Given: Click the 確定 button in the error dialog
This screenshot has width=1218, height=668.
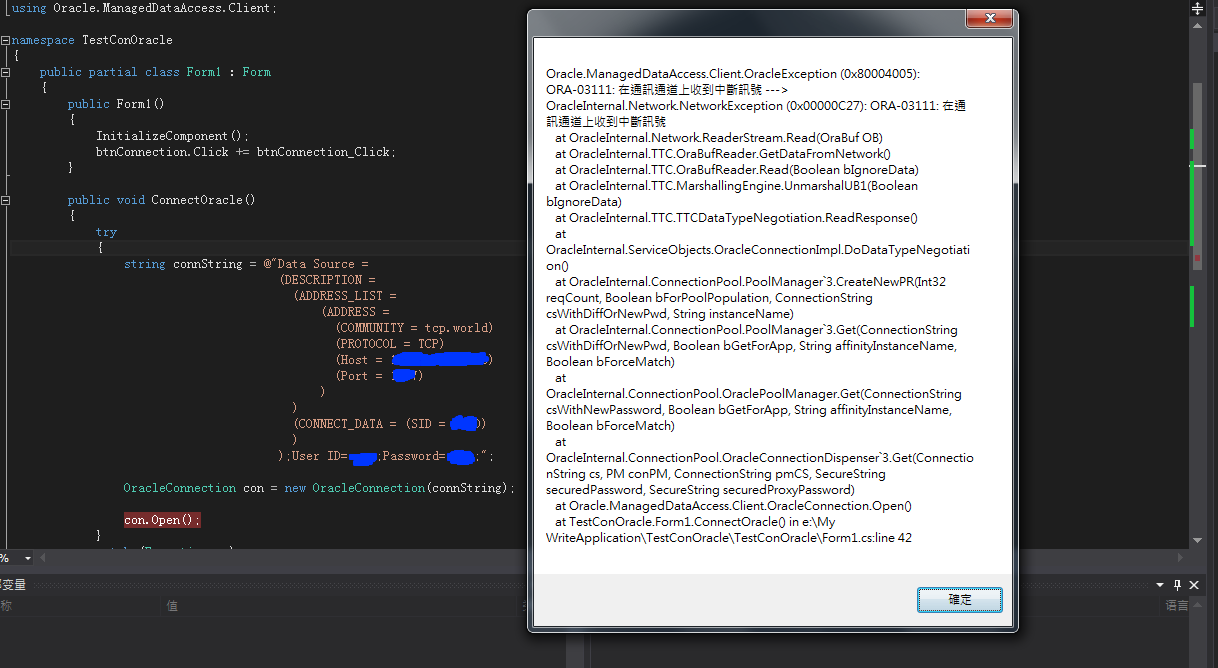Looking at the screenshot, I should coord(959,600).
